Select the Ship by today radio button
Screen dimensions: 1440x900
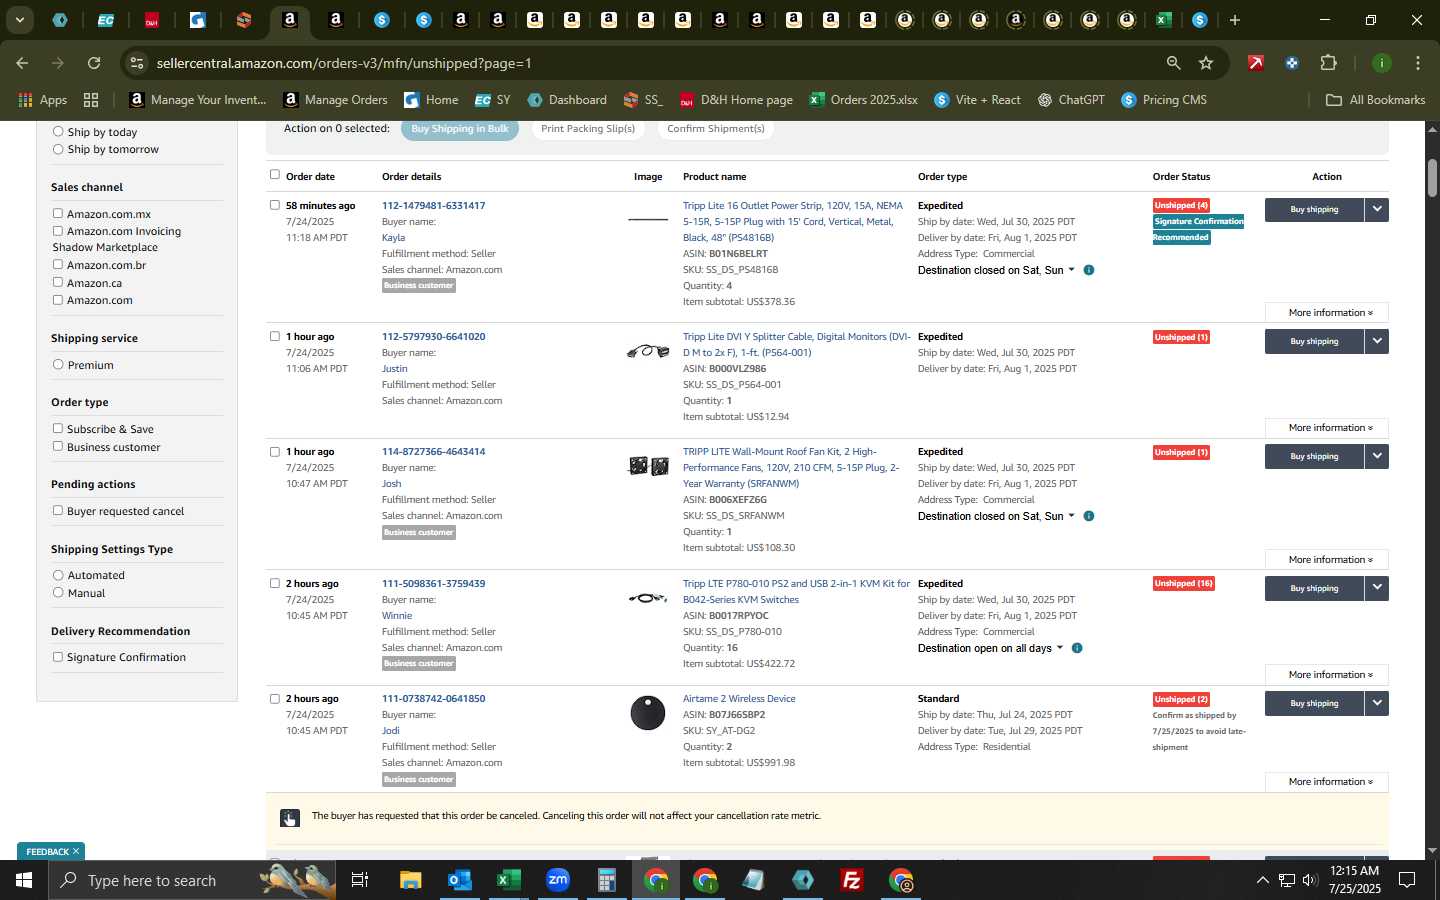coord(58,132)
